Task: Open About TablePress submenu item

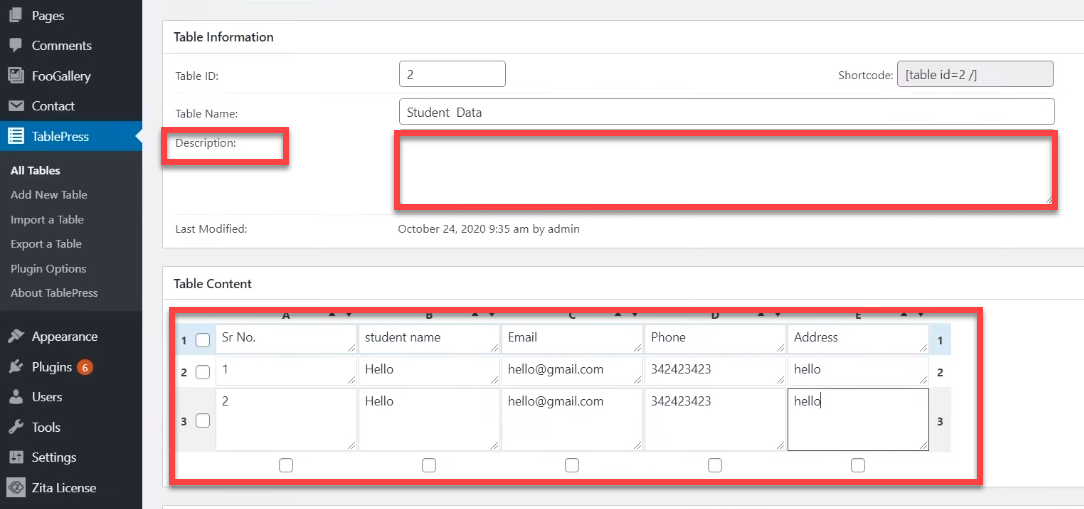Action: pyautogui.click(x=54, y=293)
